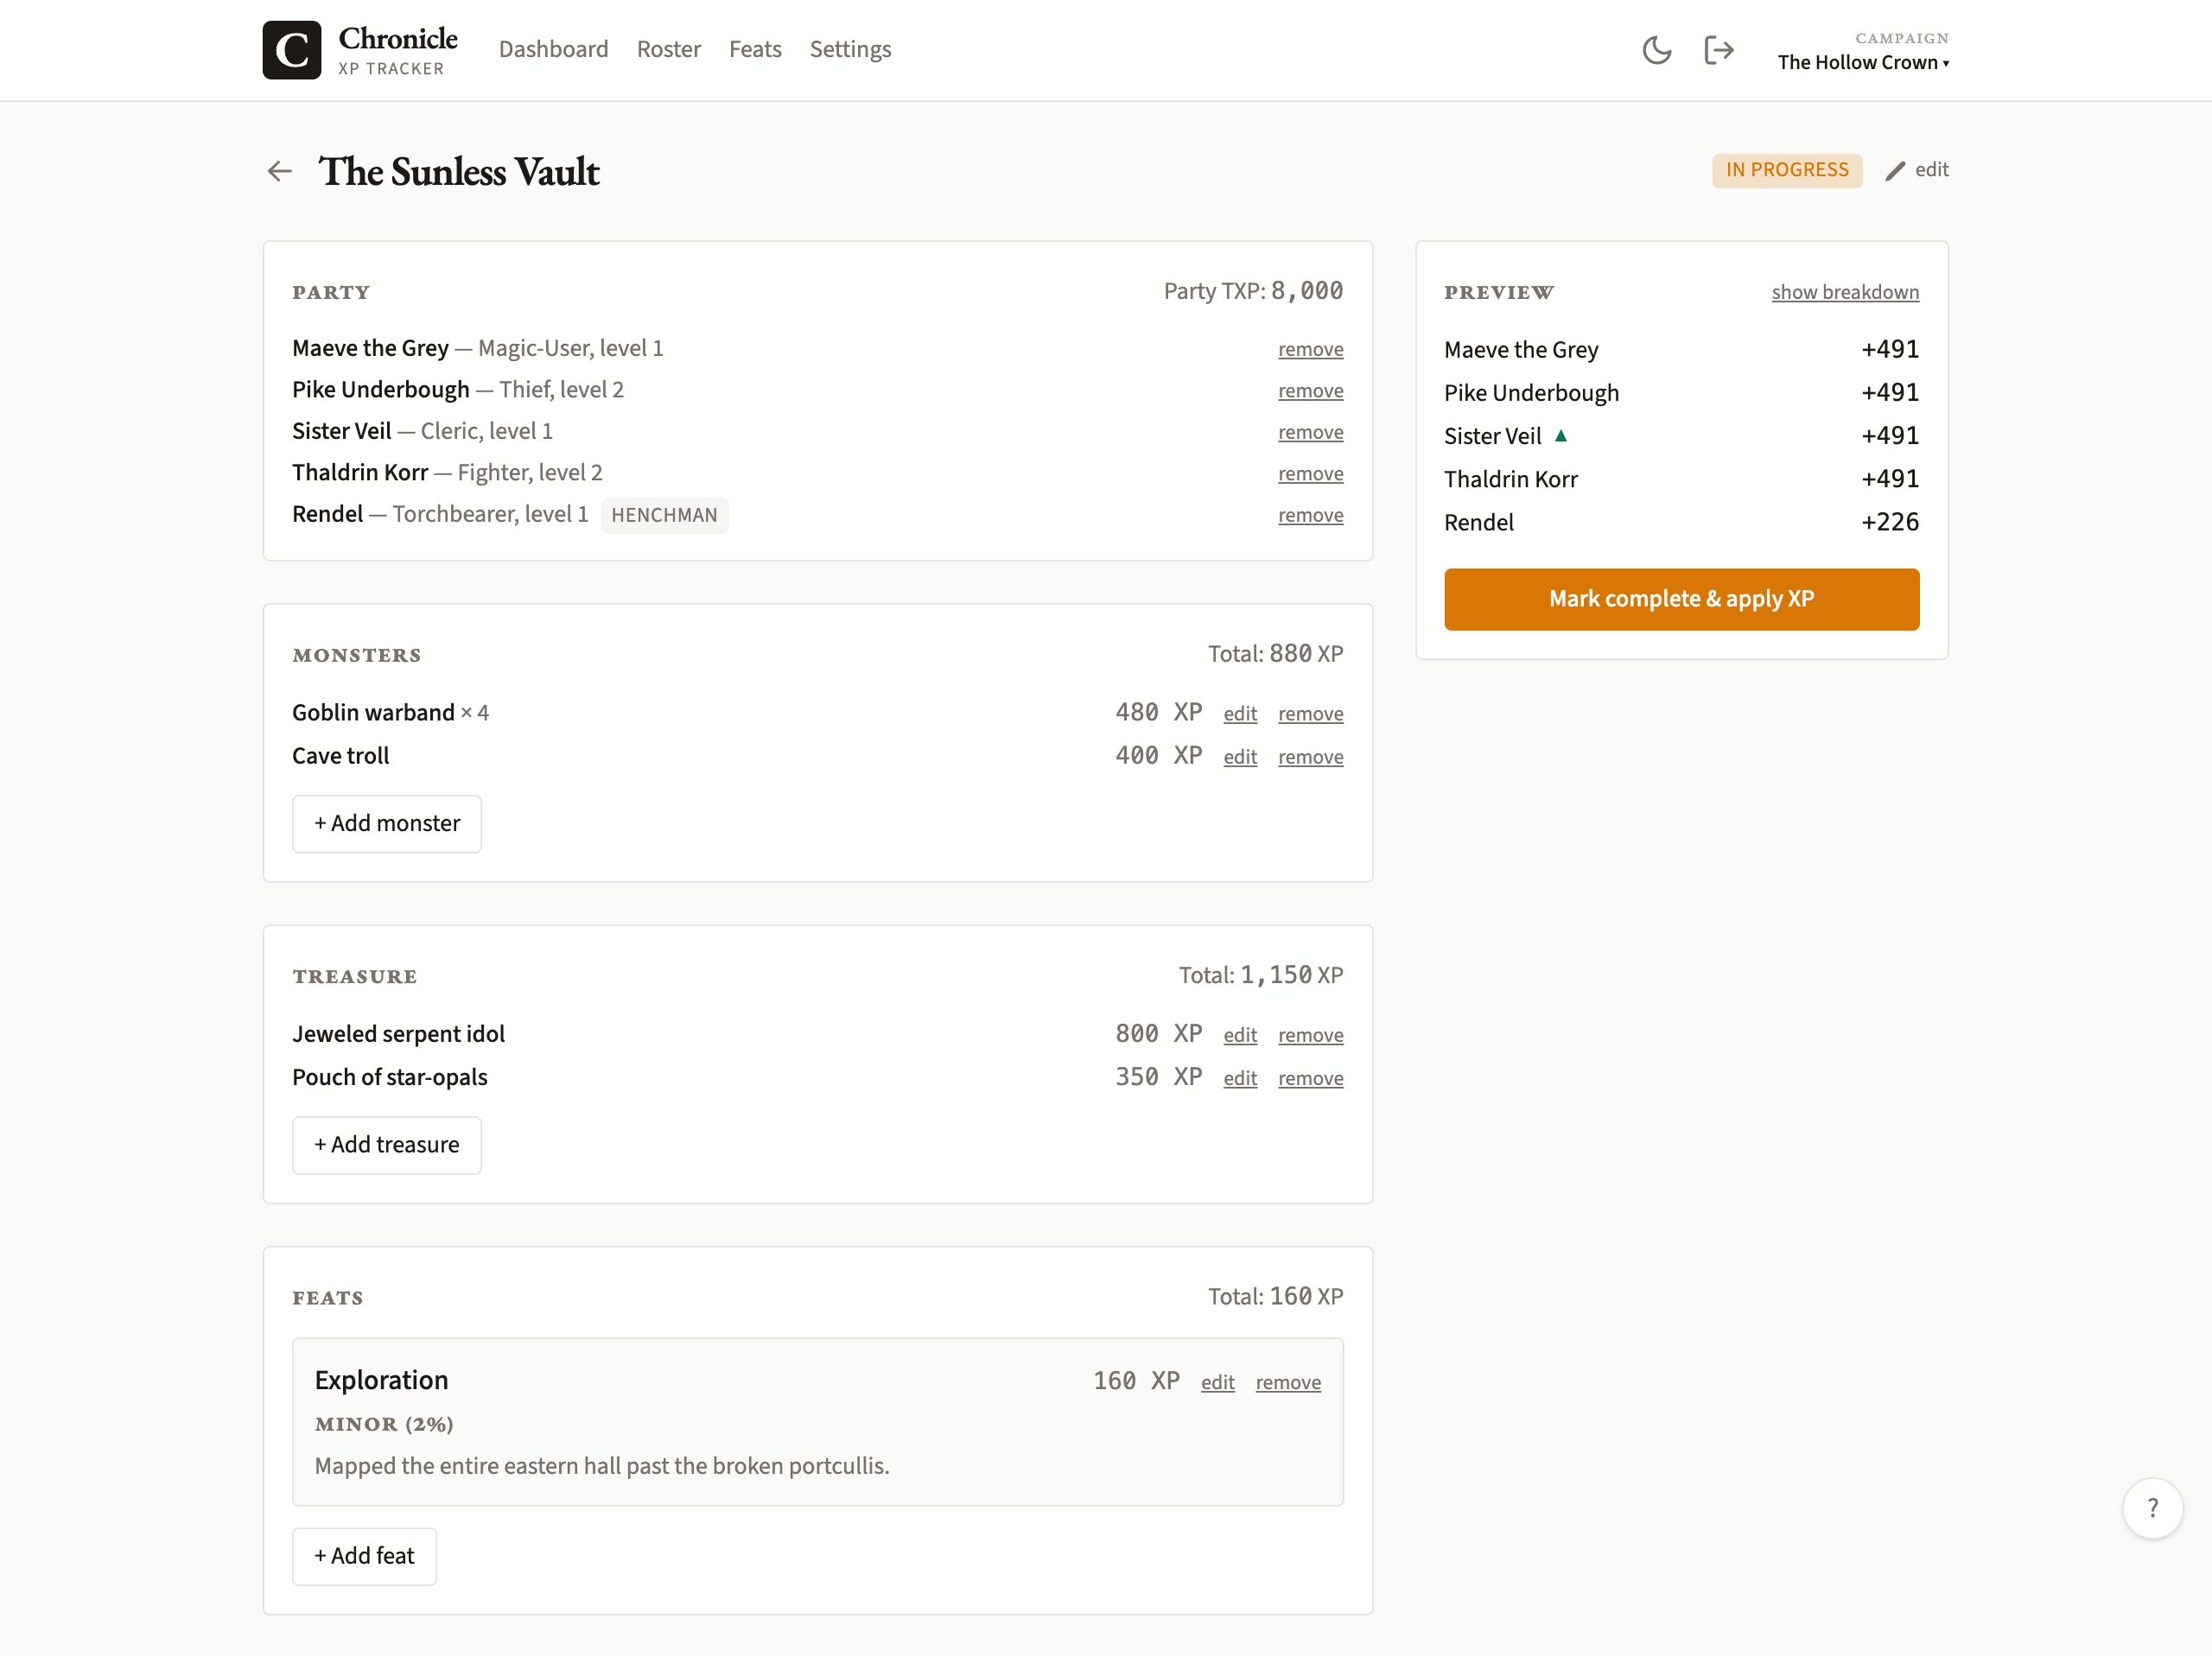Edit the Cave troll entry
This screenshot has width=2212, height=1657.
[x=1240, y=757]
